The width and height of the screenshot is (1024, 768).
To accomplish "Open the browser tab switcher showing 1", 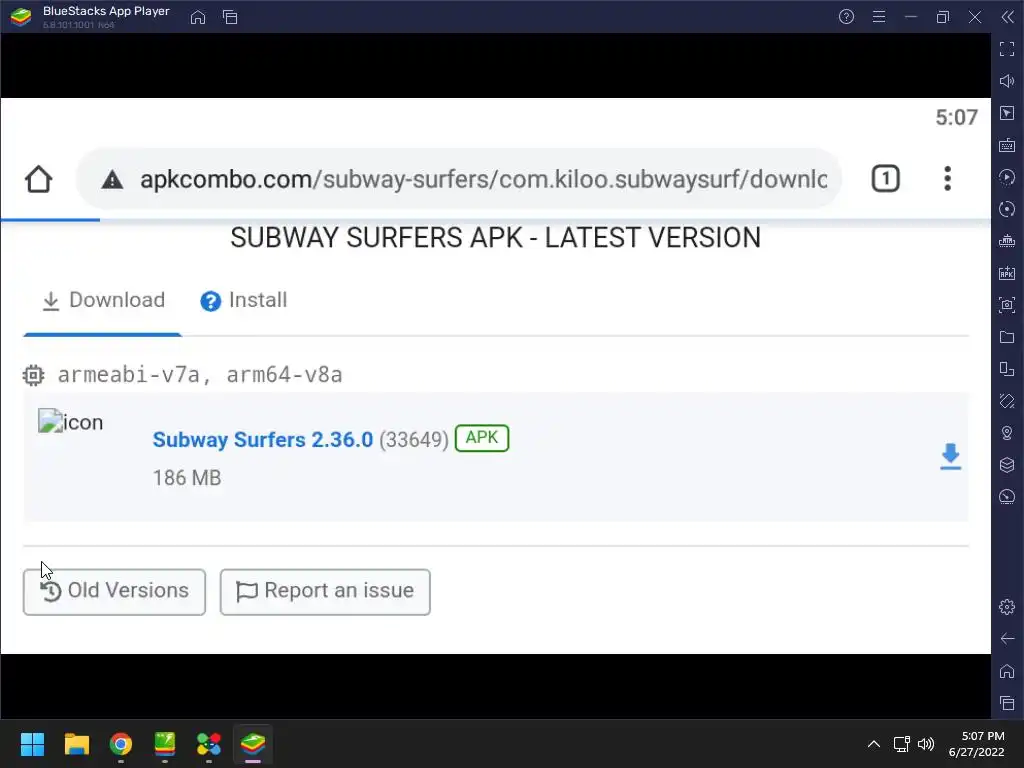I will pos(886,179).
